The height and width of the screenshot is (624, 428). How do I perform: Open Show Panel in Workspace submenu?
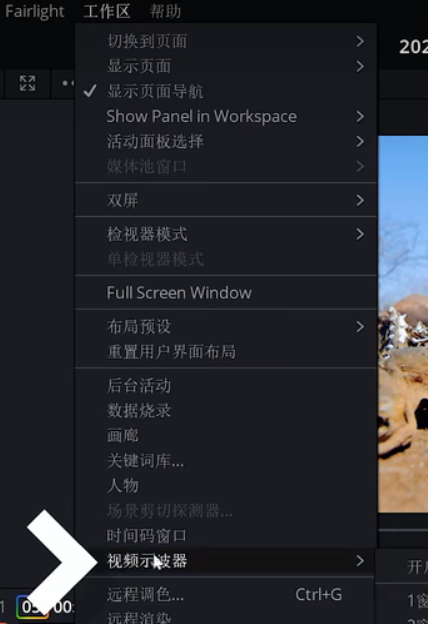pyautogui.click(x=226, y=117)
